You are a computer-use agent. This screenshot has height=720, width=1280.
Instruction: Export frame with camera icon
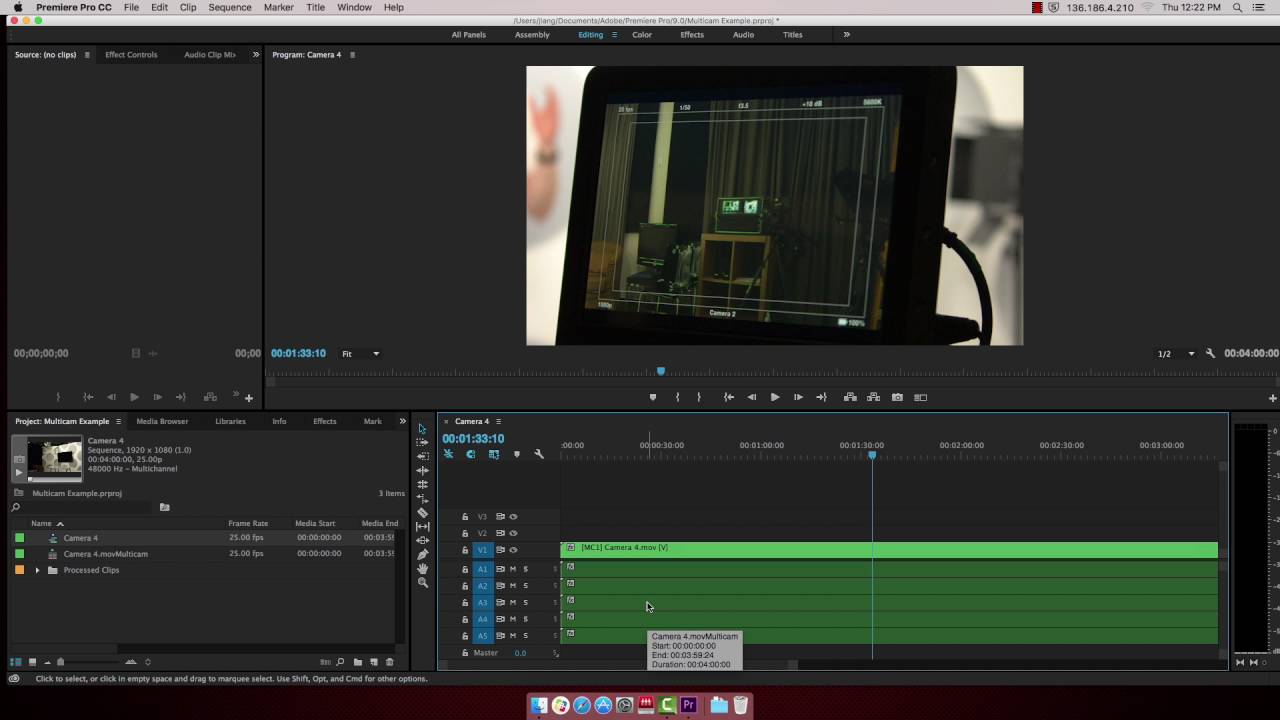897,397
